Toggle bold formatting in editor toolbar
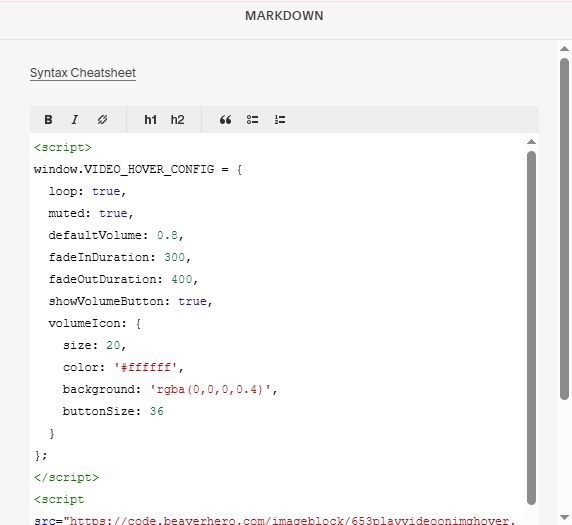This screenshot has height=525, width=572. [48, 120]
